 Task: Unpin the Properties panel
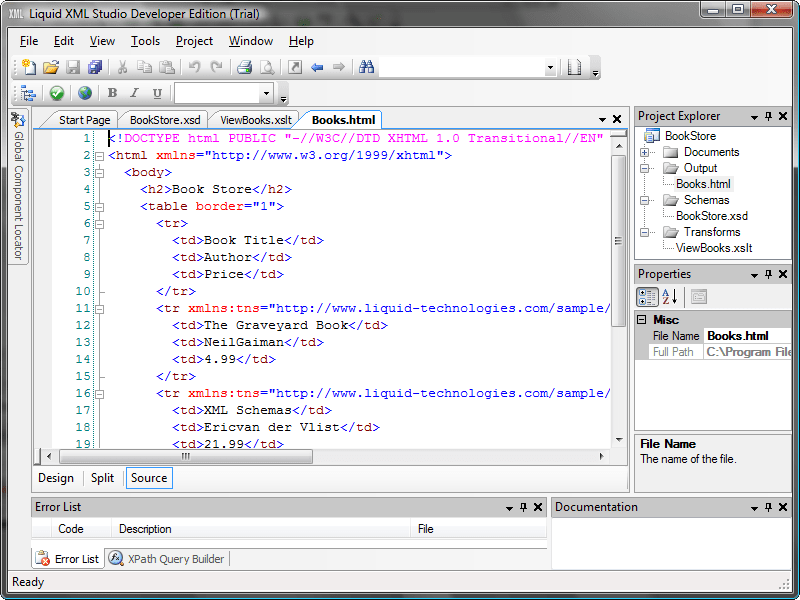[x=768, y=273]
